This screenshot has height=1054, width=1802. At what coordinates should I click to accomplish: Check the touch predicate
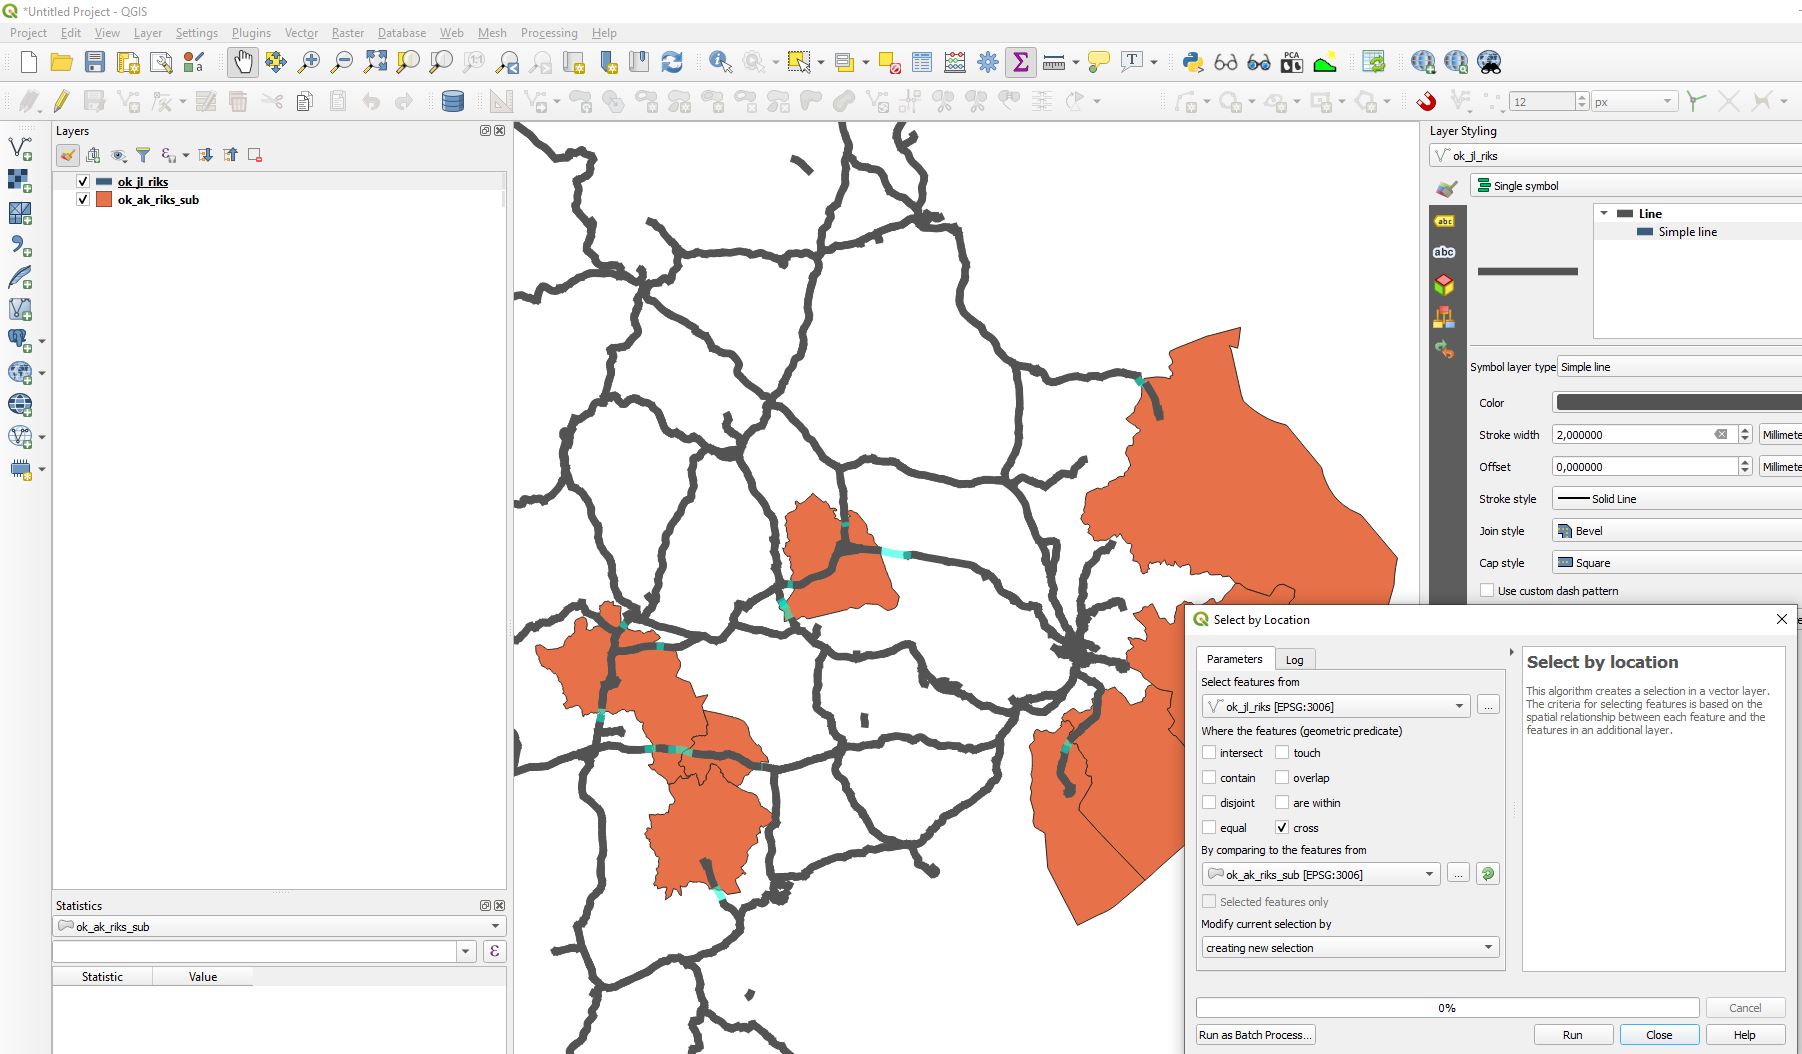pos(1282,753)
